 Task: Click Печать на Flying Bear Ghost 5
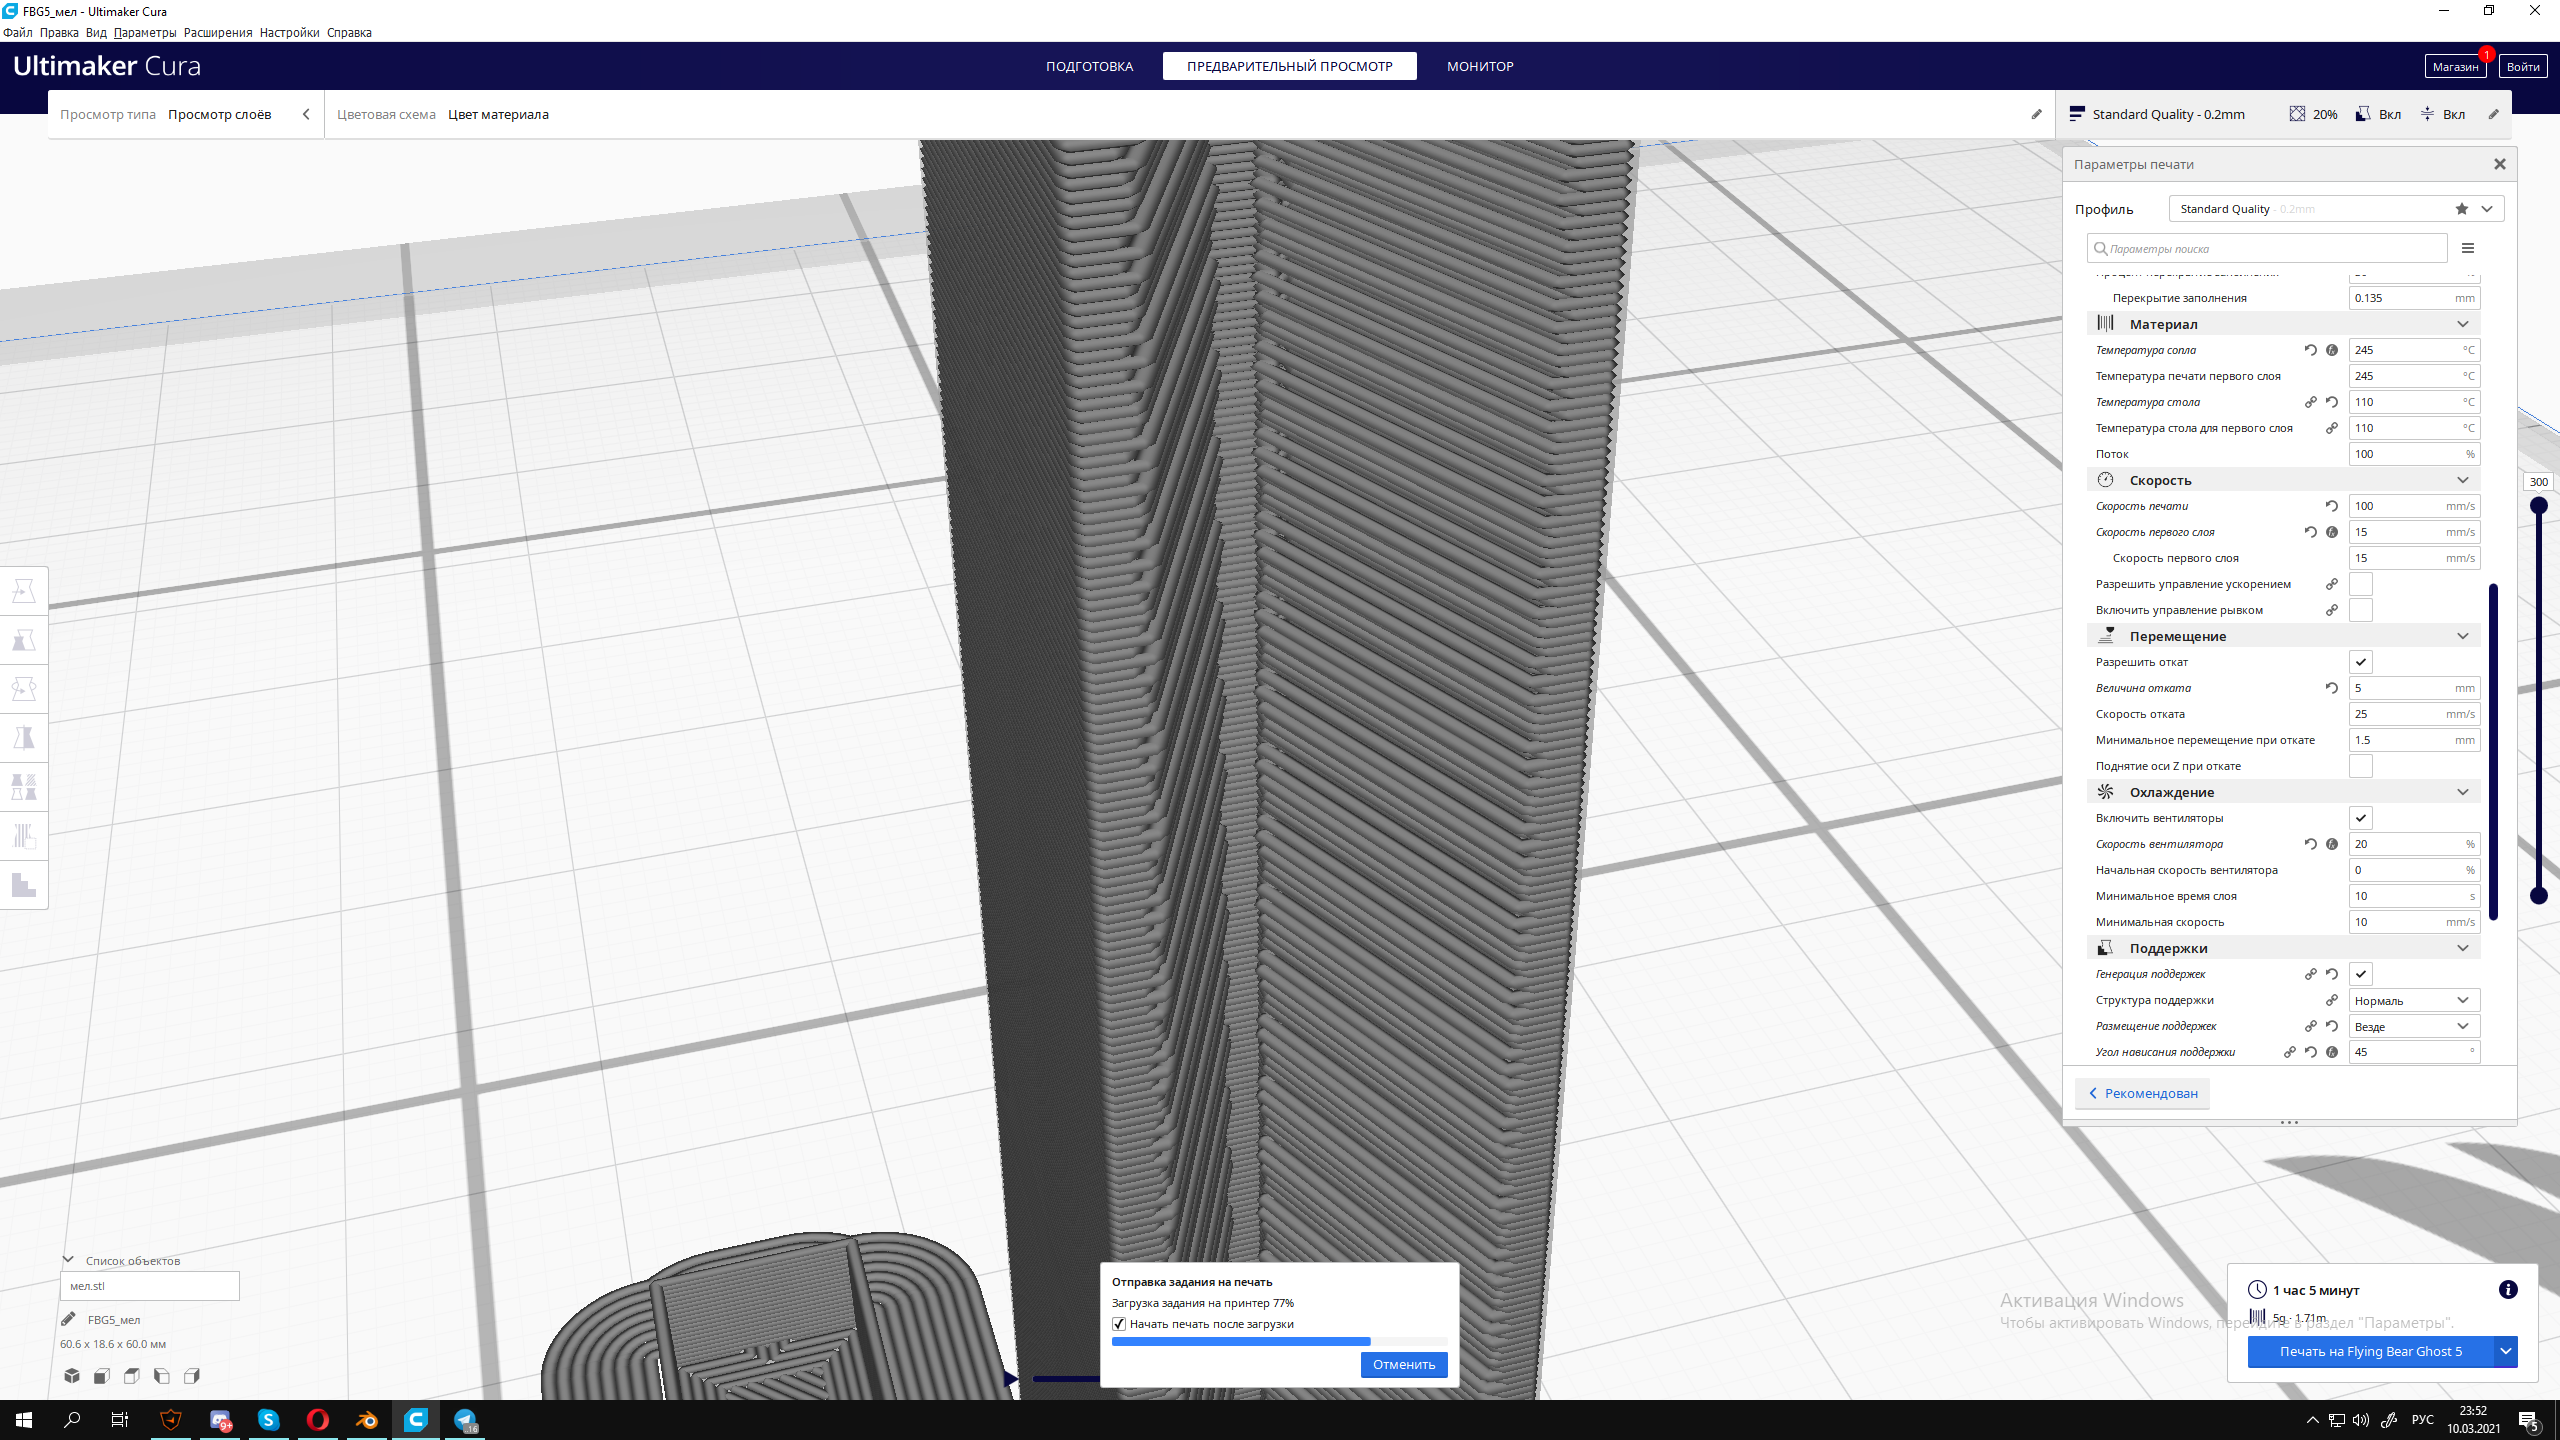(x=2370, y=1351)
